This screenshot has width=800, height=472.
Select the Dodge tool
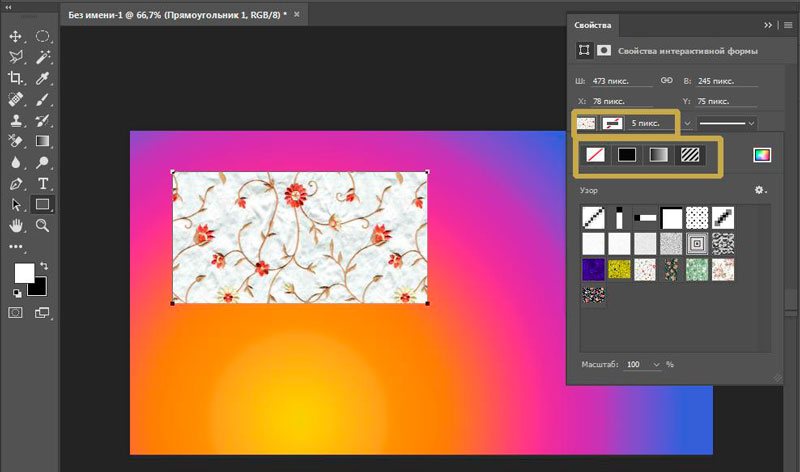[42, 162]
